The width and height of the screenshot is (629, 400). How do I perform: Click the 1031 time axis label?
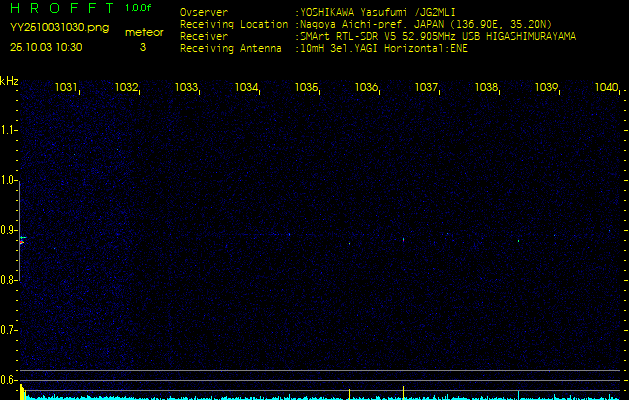coord(66,87)
